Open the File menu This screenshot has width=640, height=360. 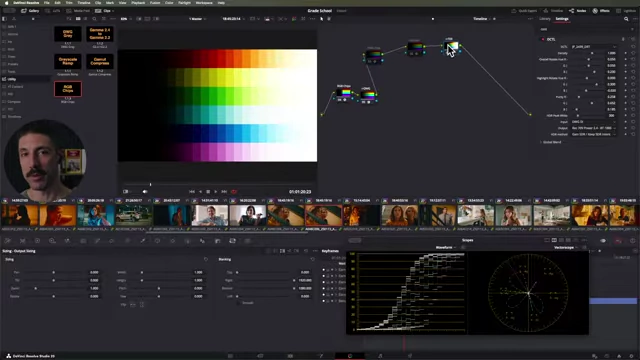tap(47, 3)
